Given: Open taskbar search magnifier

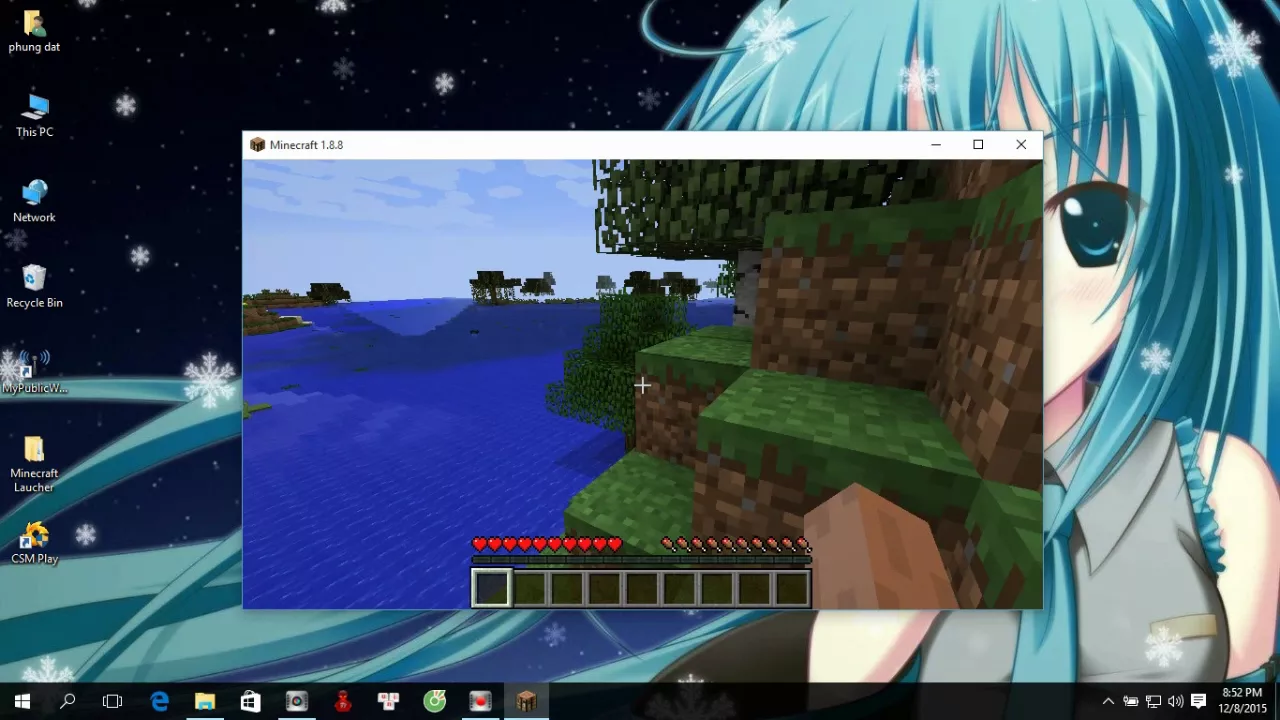Looking at the screenshot, I should tap(67, 702).
